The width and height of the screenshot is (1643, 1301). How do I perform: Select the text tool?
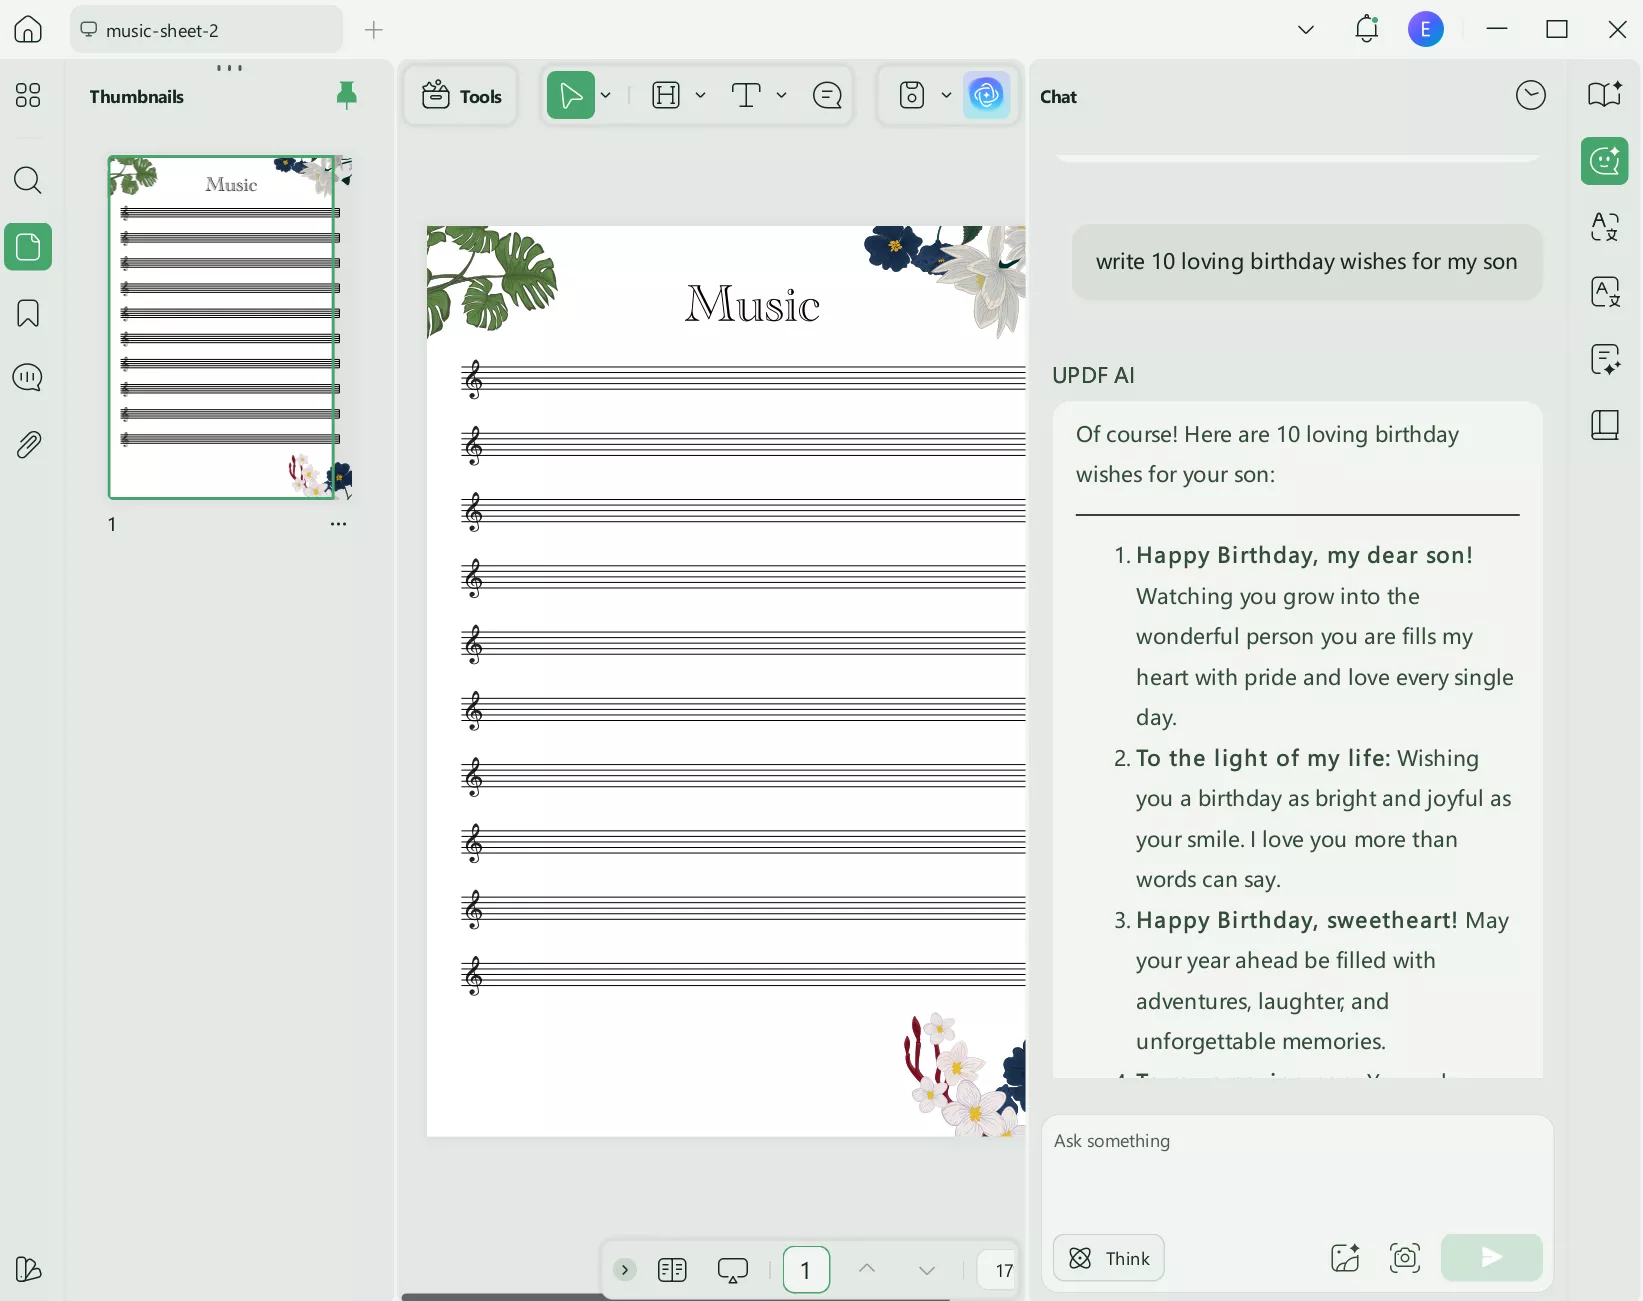click(747, 96)
